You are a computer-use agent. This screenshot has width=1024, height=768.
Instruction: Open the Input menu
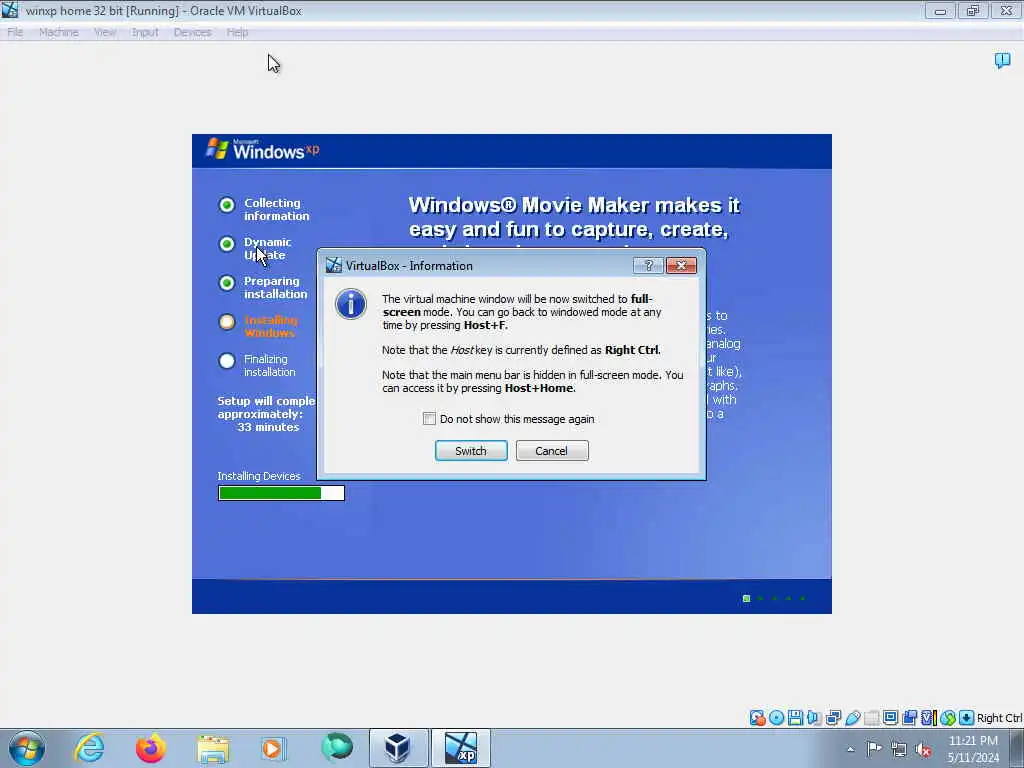[x=145, y=32]
